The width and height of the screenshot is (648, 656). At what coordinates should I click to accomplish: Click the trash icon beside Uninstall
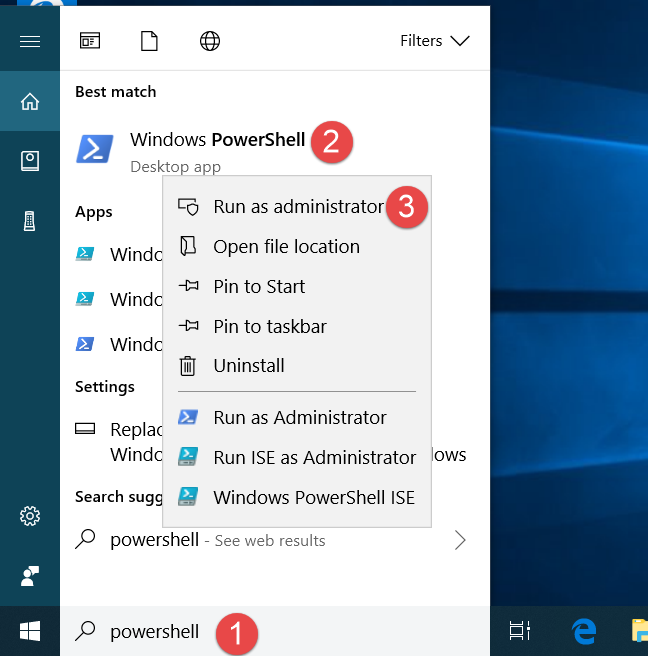[x=187, y=366]
